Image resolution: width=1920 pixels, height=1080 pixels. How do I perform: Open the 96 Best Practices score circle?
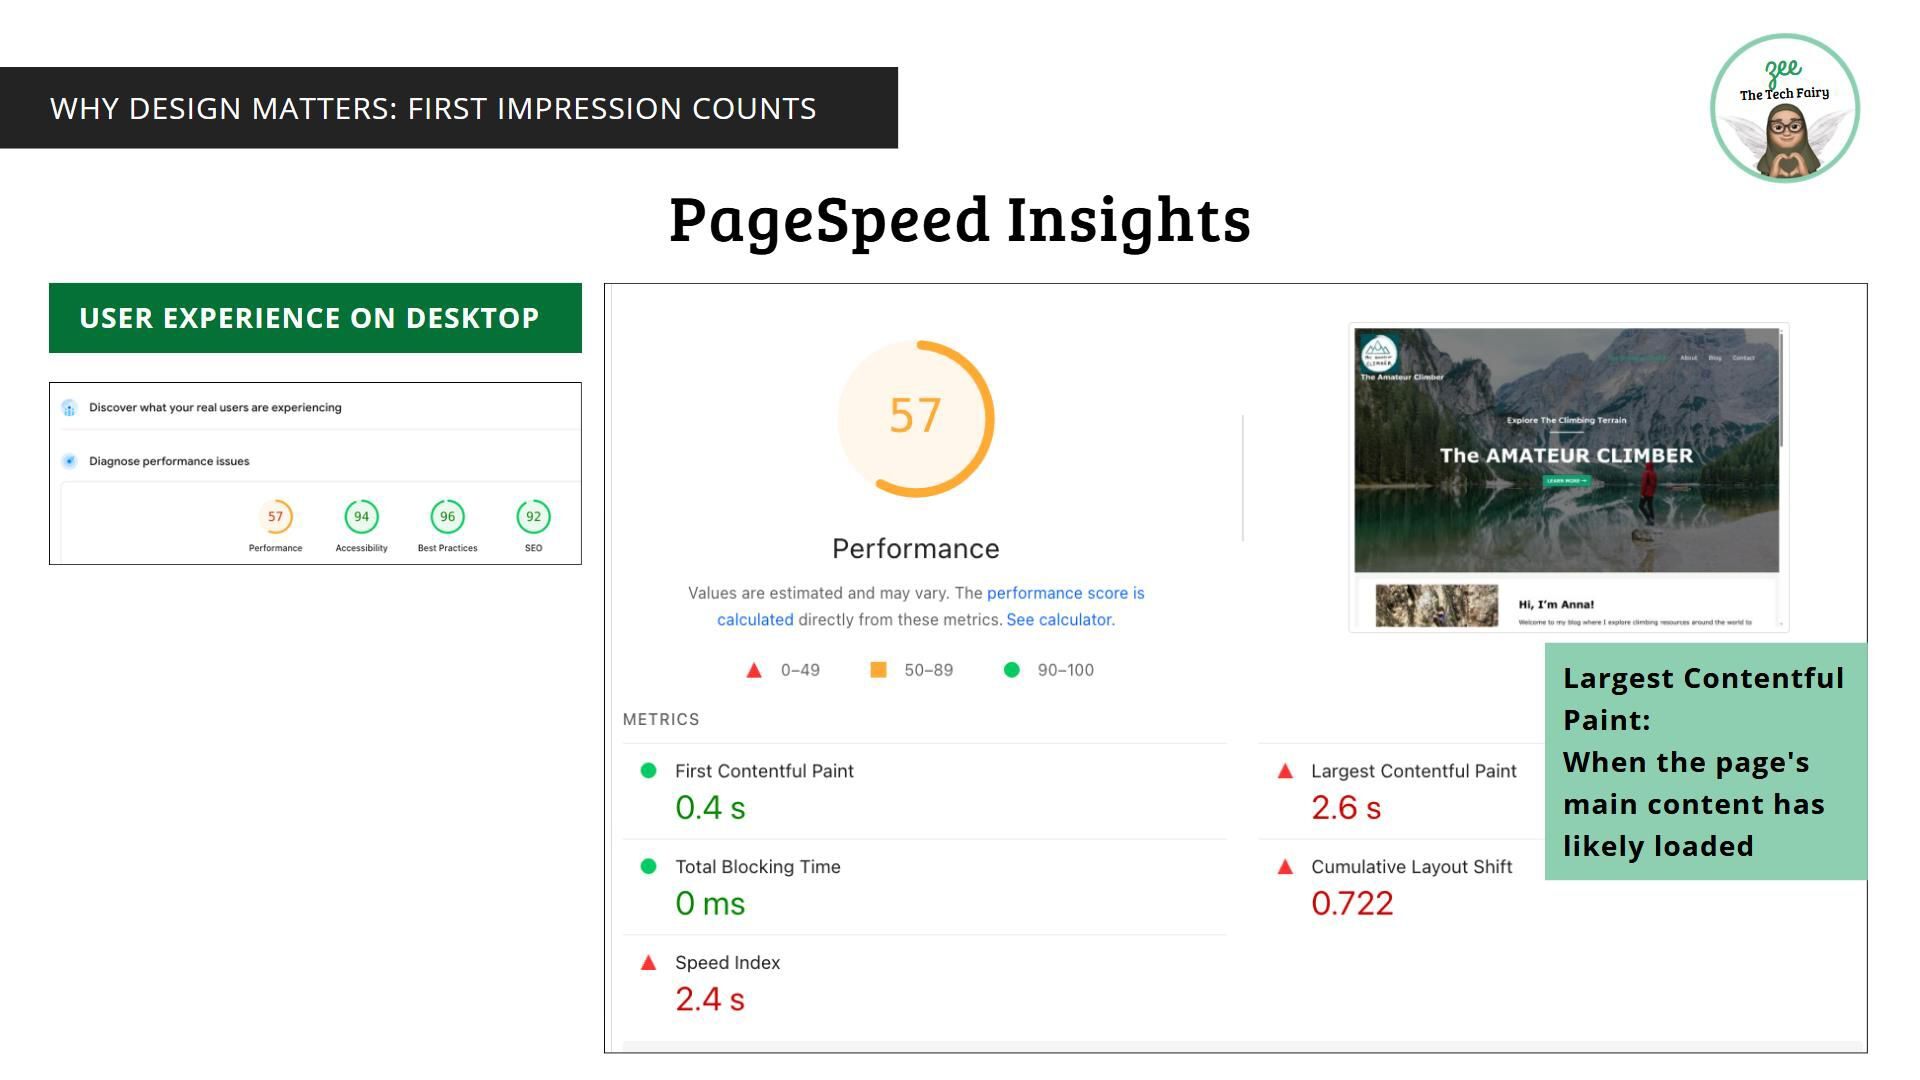click(447, 517)
